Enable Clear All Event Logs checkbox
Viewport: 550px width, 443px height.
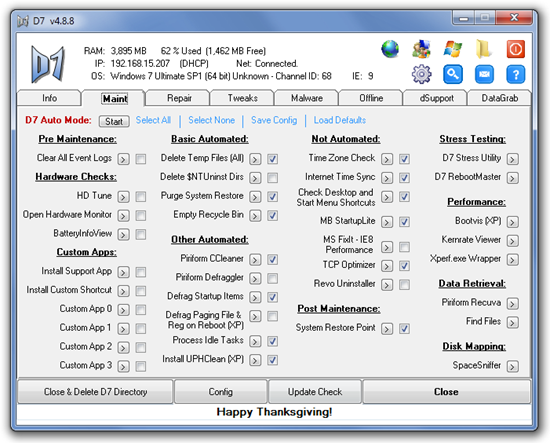(x=141, y=159)
